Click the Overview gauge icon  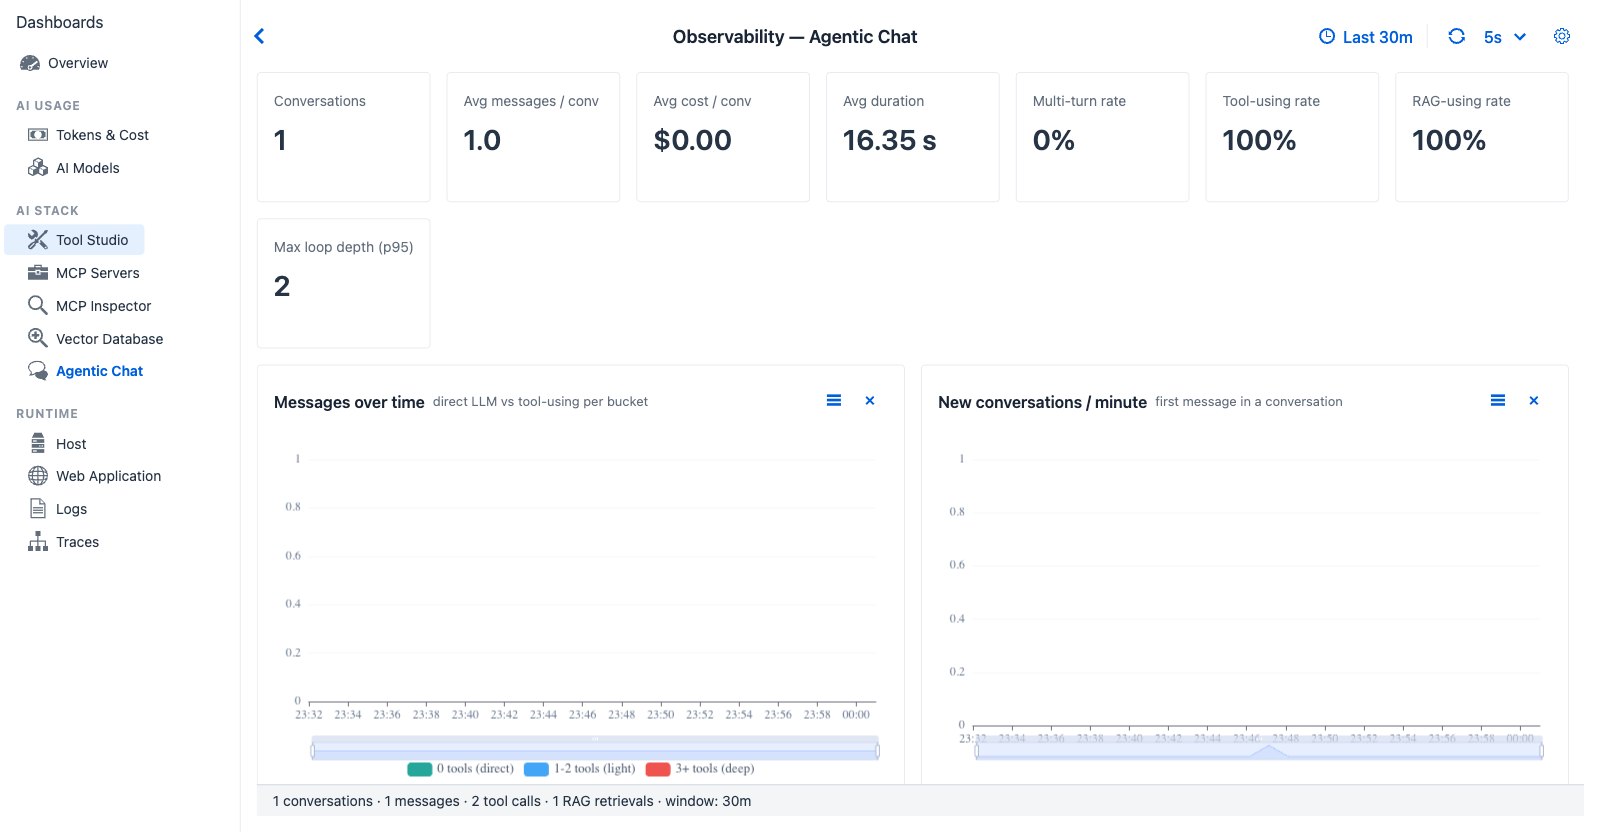[x=30, y=63]
